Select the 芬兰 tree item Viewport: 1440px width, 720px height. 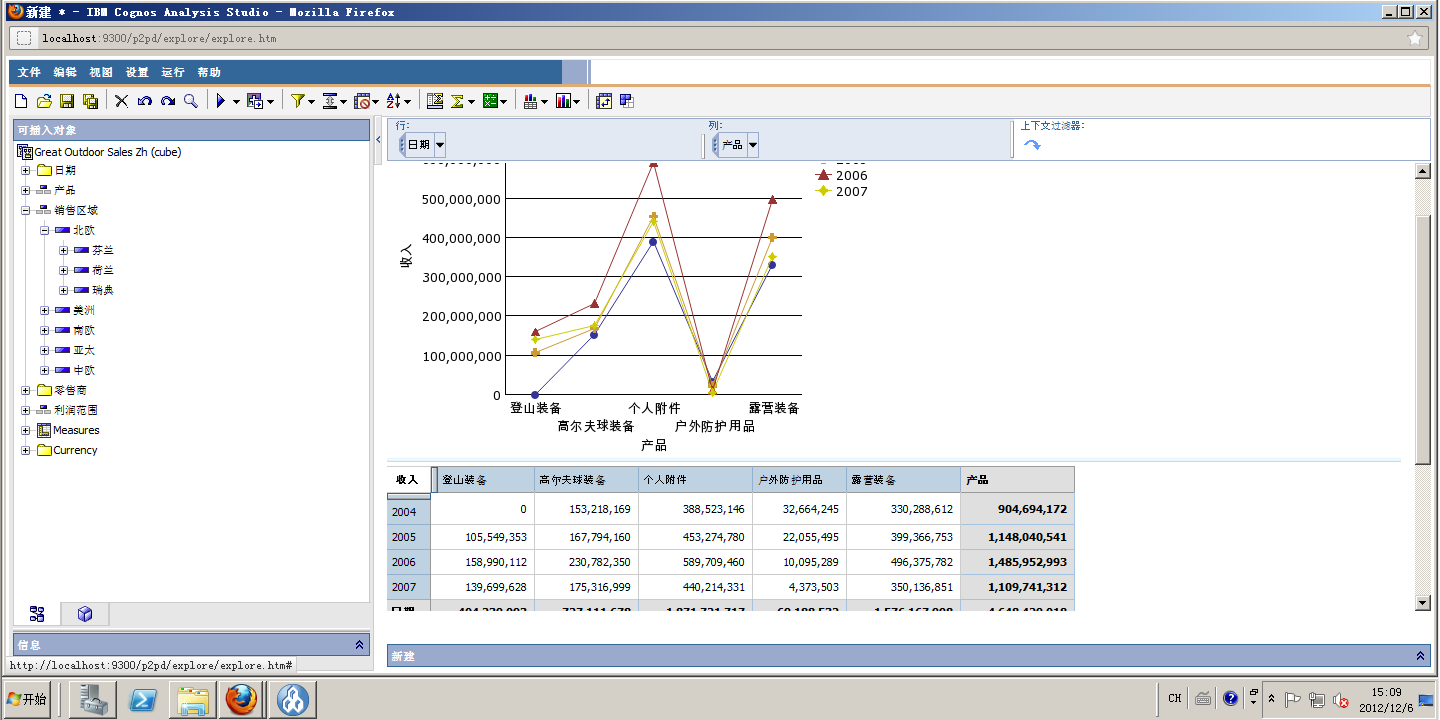click(x=103, y=250)
